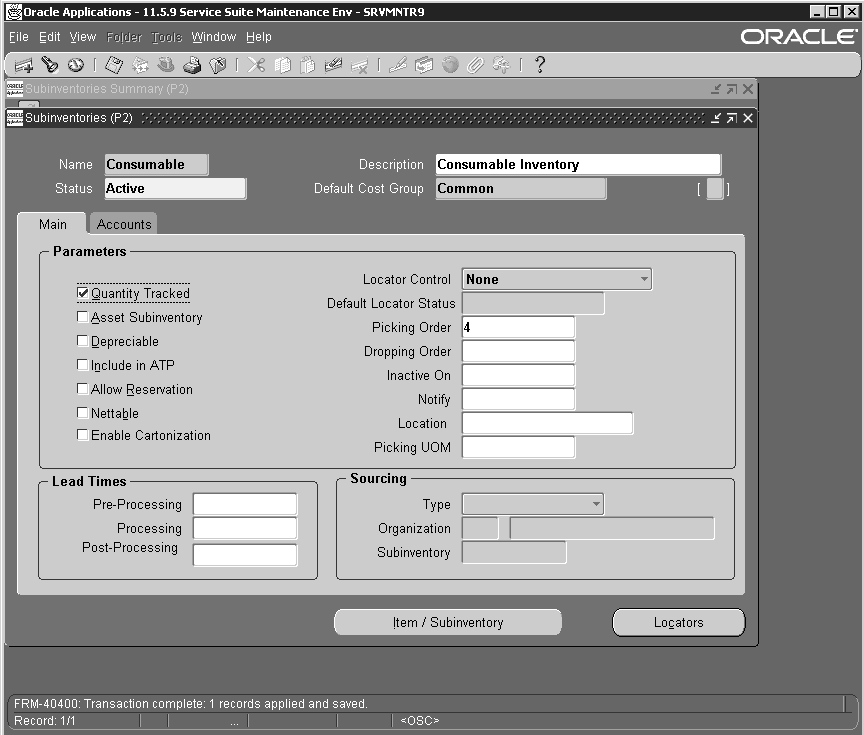Image resolution: width=864 pixels, height=735 pixels.
Task: Click the Picking UOM field
Action: [x=519, y=447]
